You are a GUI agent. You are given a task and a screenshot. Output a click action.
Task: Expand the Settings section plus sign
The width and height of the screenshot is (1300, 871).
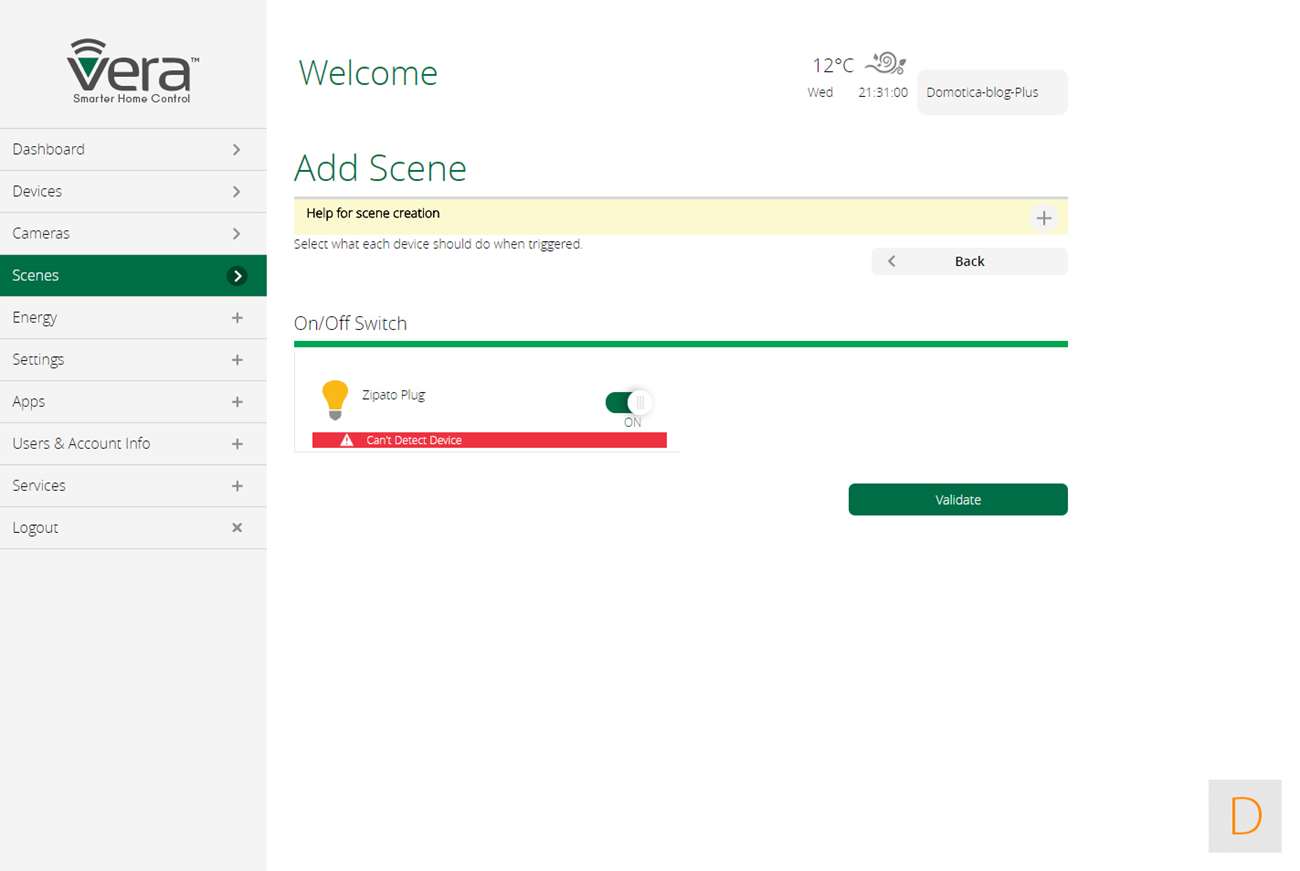pos(237,360)
